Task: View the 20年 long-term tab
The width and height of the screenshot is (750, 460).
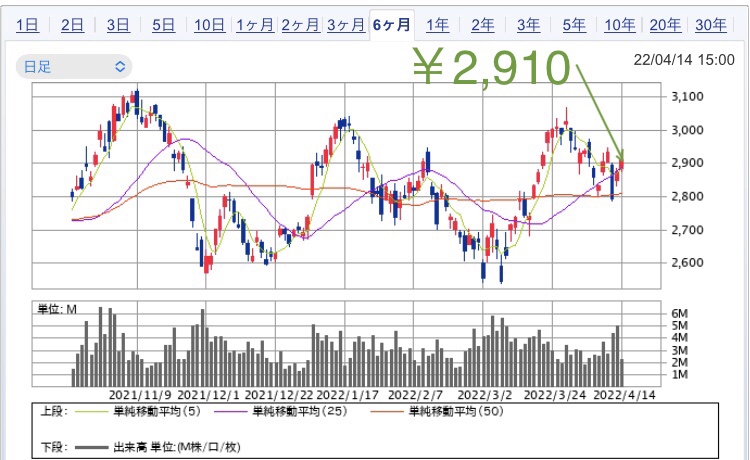Action: pyautogui.click(x=665, y=25)
